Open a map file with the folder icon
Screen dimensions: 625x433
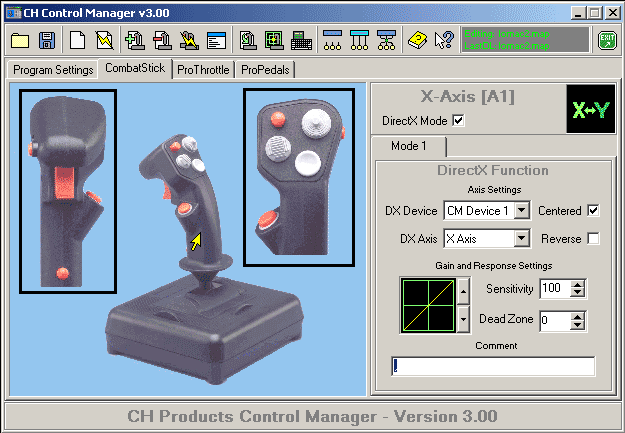point(20,40)
